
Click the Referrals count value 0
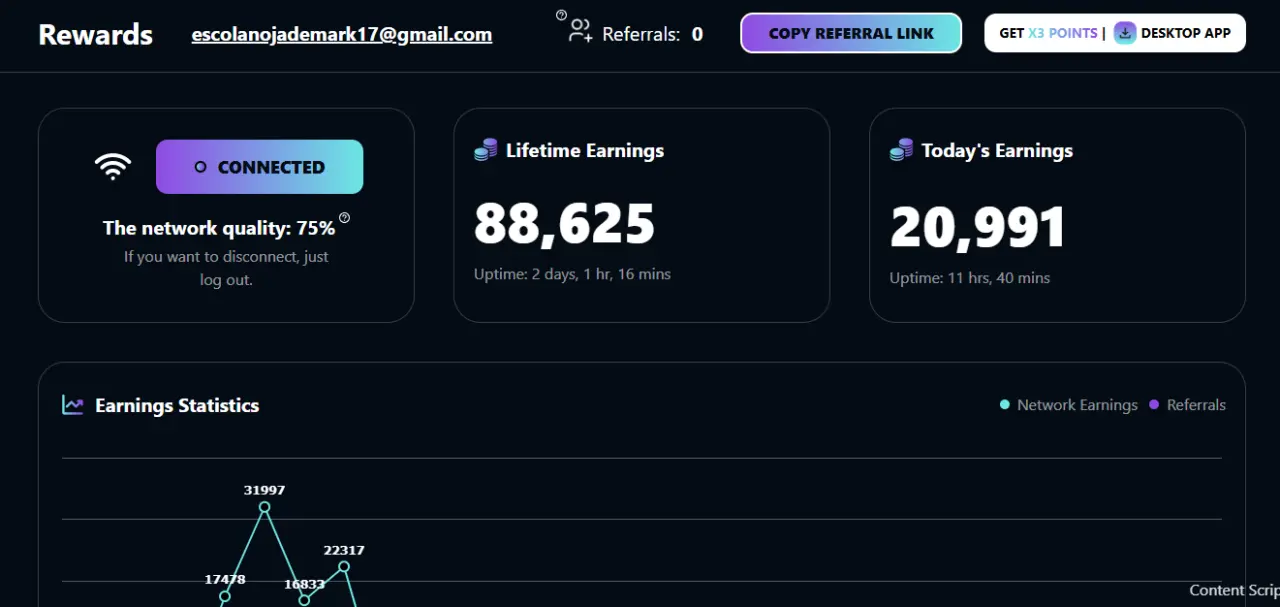pyautogui.click(x=697, y=34)
